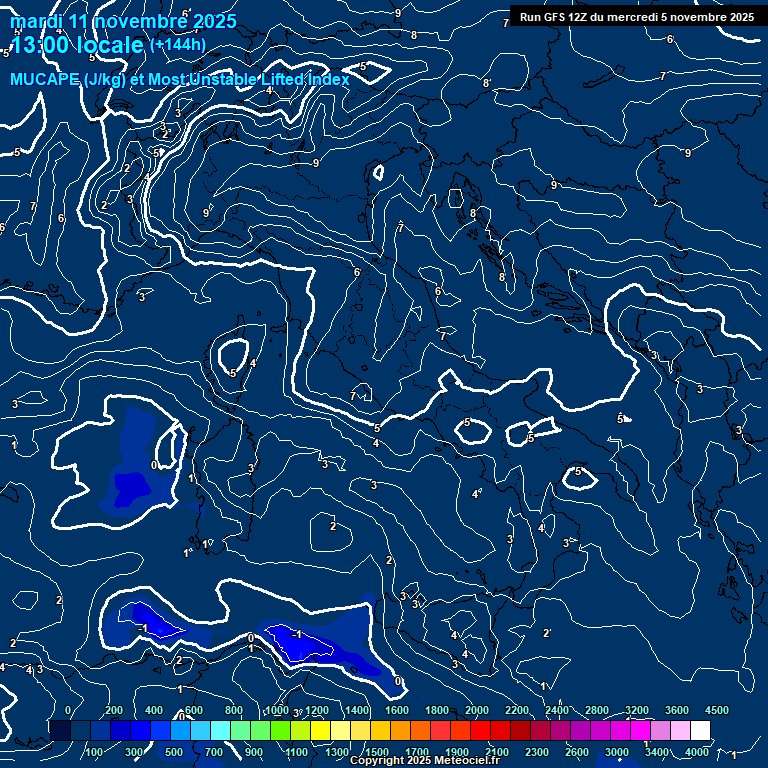The width and height of the screenshot is (768, 768).
Task: Click the '(+144h)' forecast offset text
Action: tap(178, 45)
